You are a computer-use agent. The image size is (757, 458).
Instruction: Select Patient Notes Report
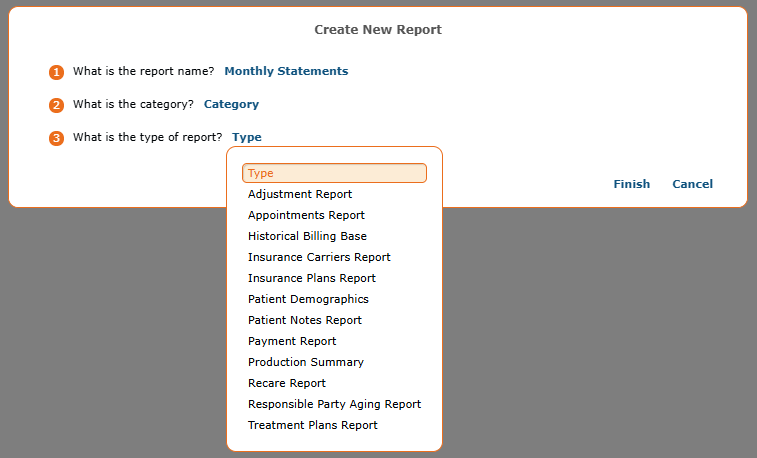(x=305, y=320)
